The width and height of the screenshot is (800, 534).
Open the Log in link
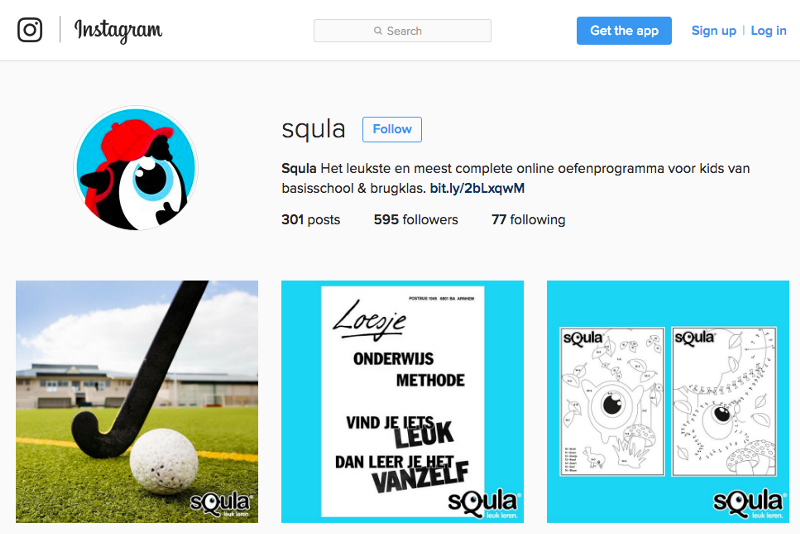click(768, 31)
